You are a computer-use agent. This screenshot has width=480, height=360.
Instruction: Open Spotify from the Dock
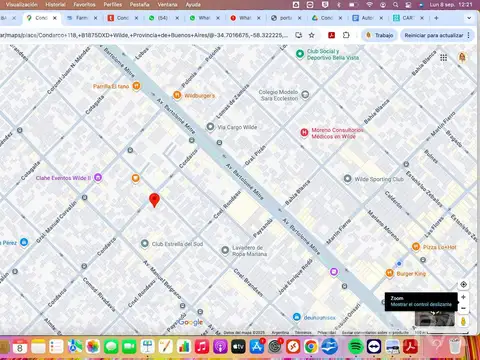point(355,347)
